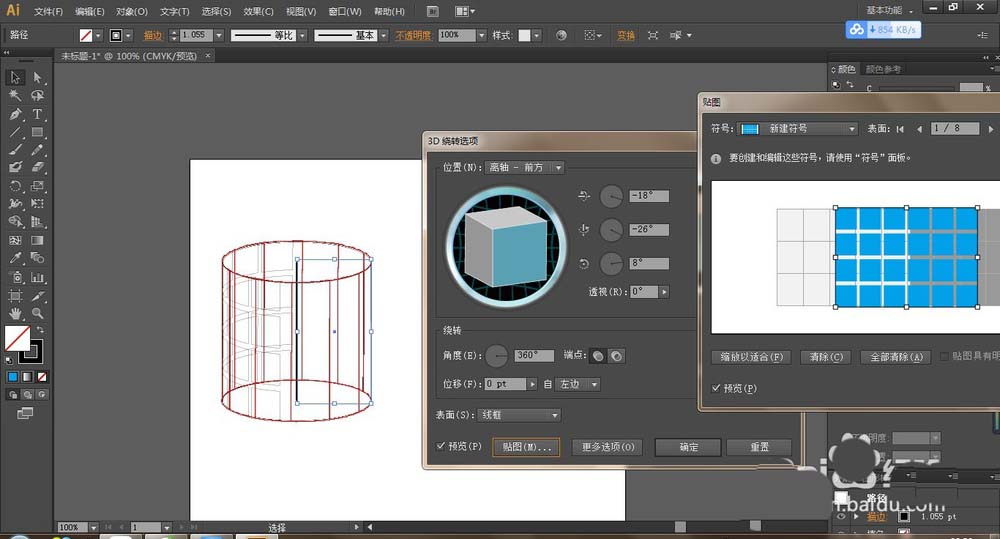Open the Effect menu
This screenshot has width=1000, height=539.
[258, 11]
